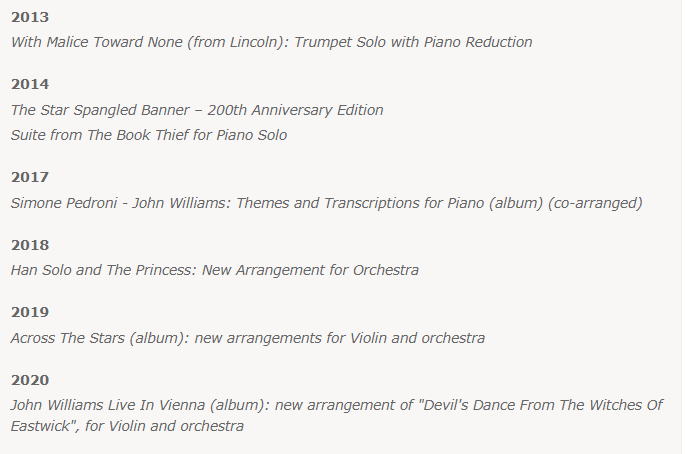Select the With Malice Toward None entry
Screen dimensions: 685x454
click(x=271, y=42)
